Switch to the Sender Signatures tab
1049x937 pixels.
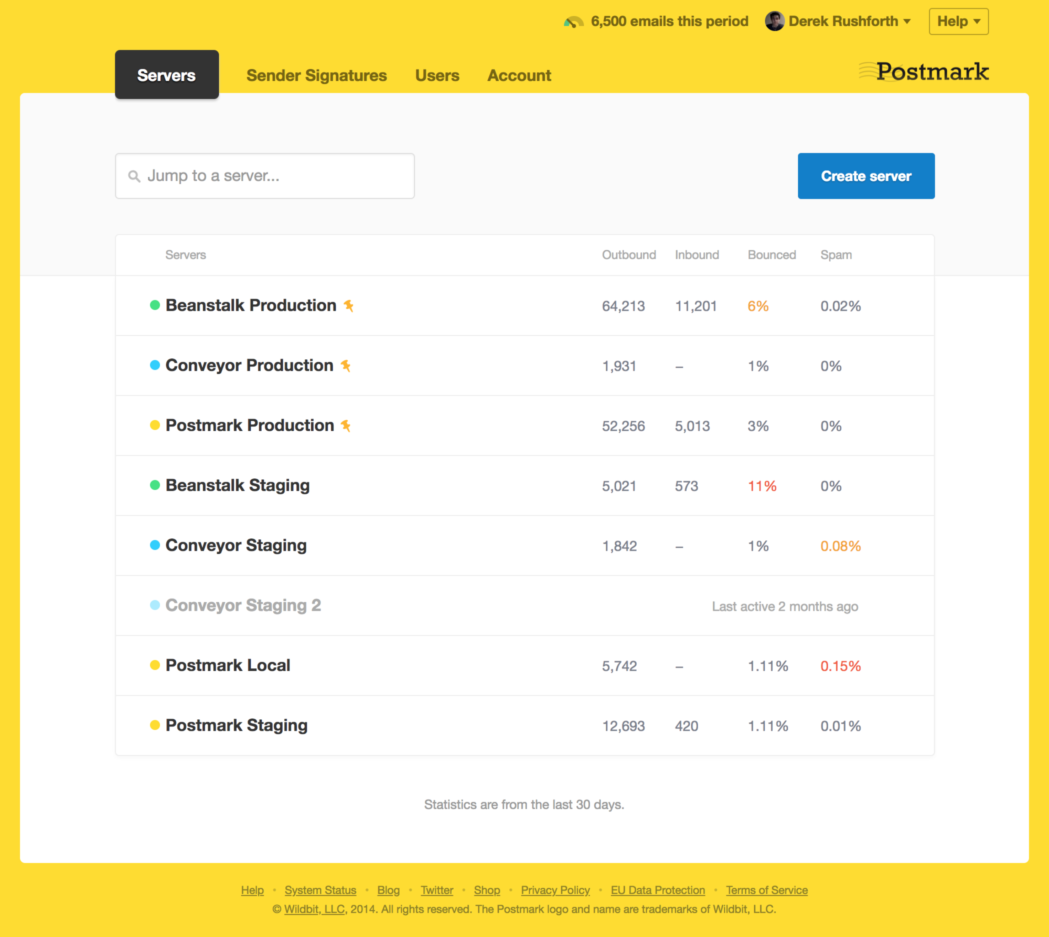coord(316,76)
